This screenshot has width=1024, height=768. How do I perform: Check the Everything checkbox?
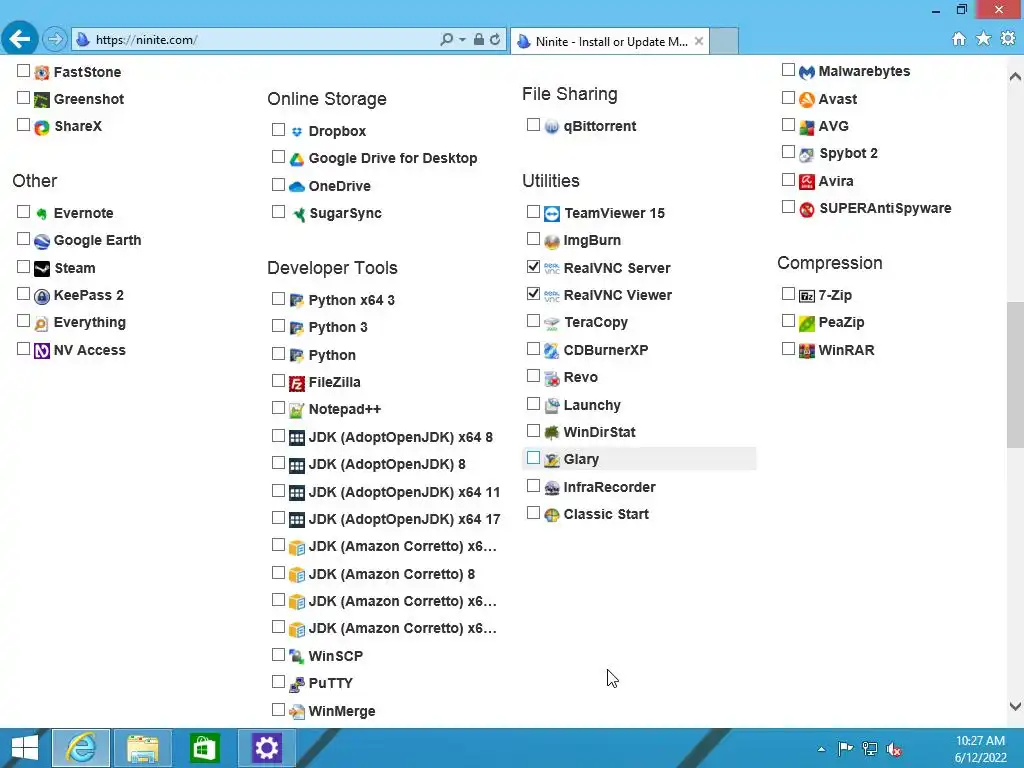click(x=24, y=321)
